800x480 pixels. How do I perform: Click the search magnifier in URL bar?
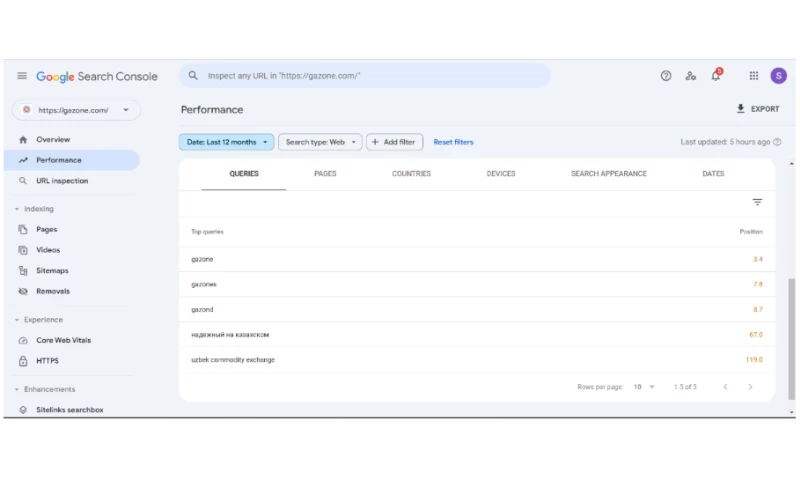click(193, 75)
